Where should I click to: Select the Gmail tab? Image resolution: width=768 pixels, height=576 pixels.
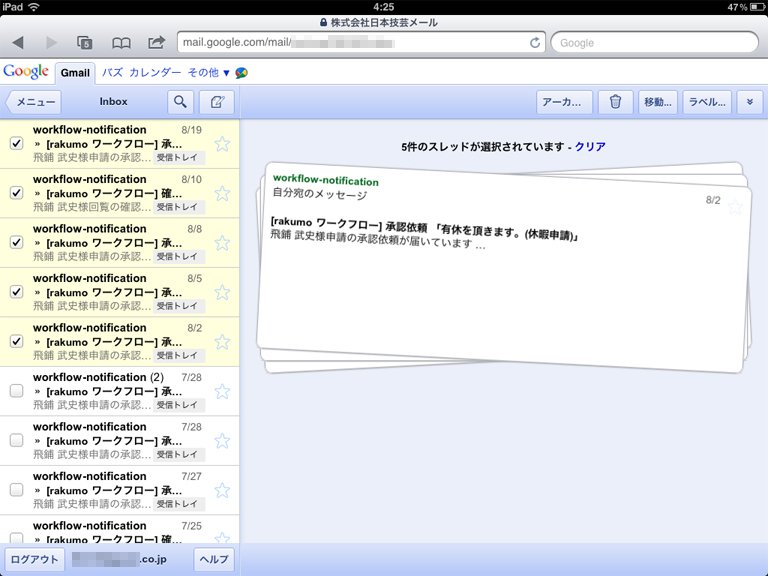pyautogui.click(x=75, y=72)
